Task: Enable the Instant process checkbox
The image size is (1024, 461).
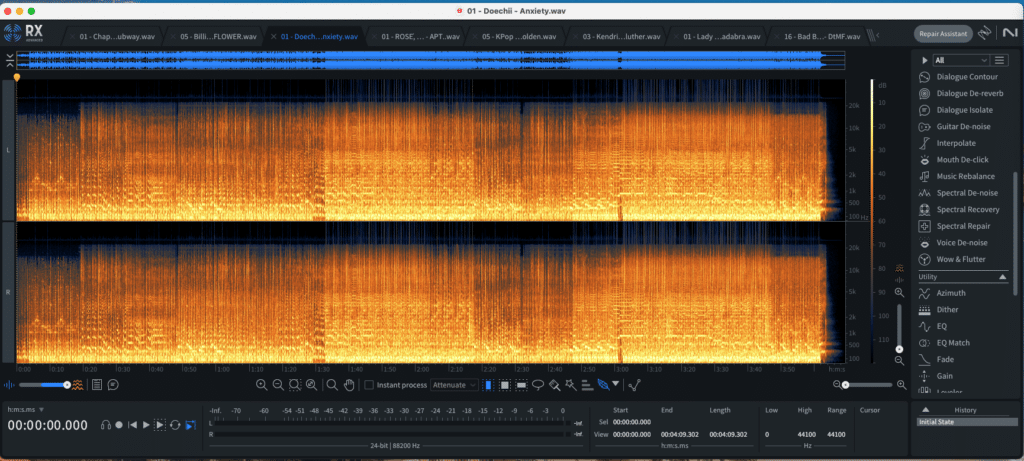Action: tap(369, 385)
